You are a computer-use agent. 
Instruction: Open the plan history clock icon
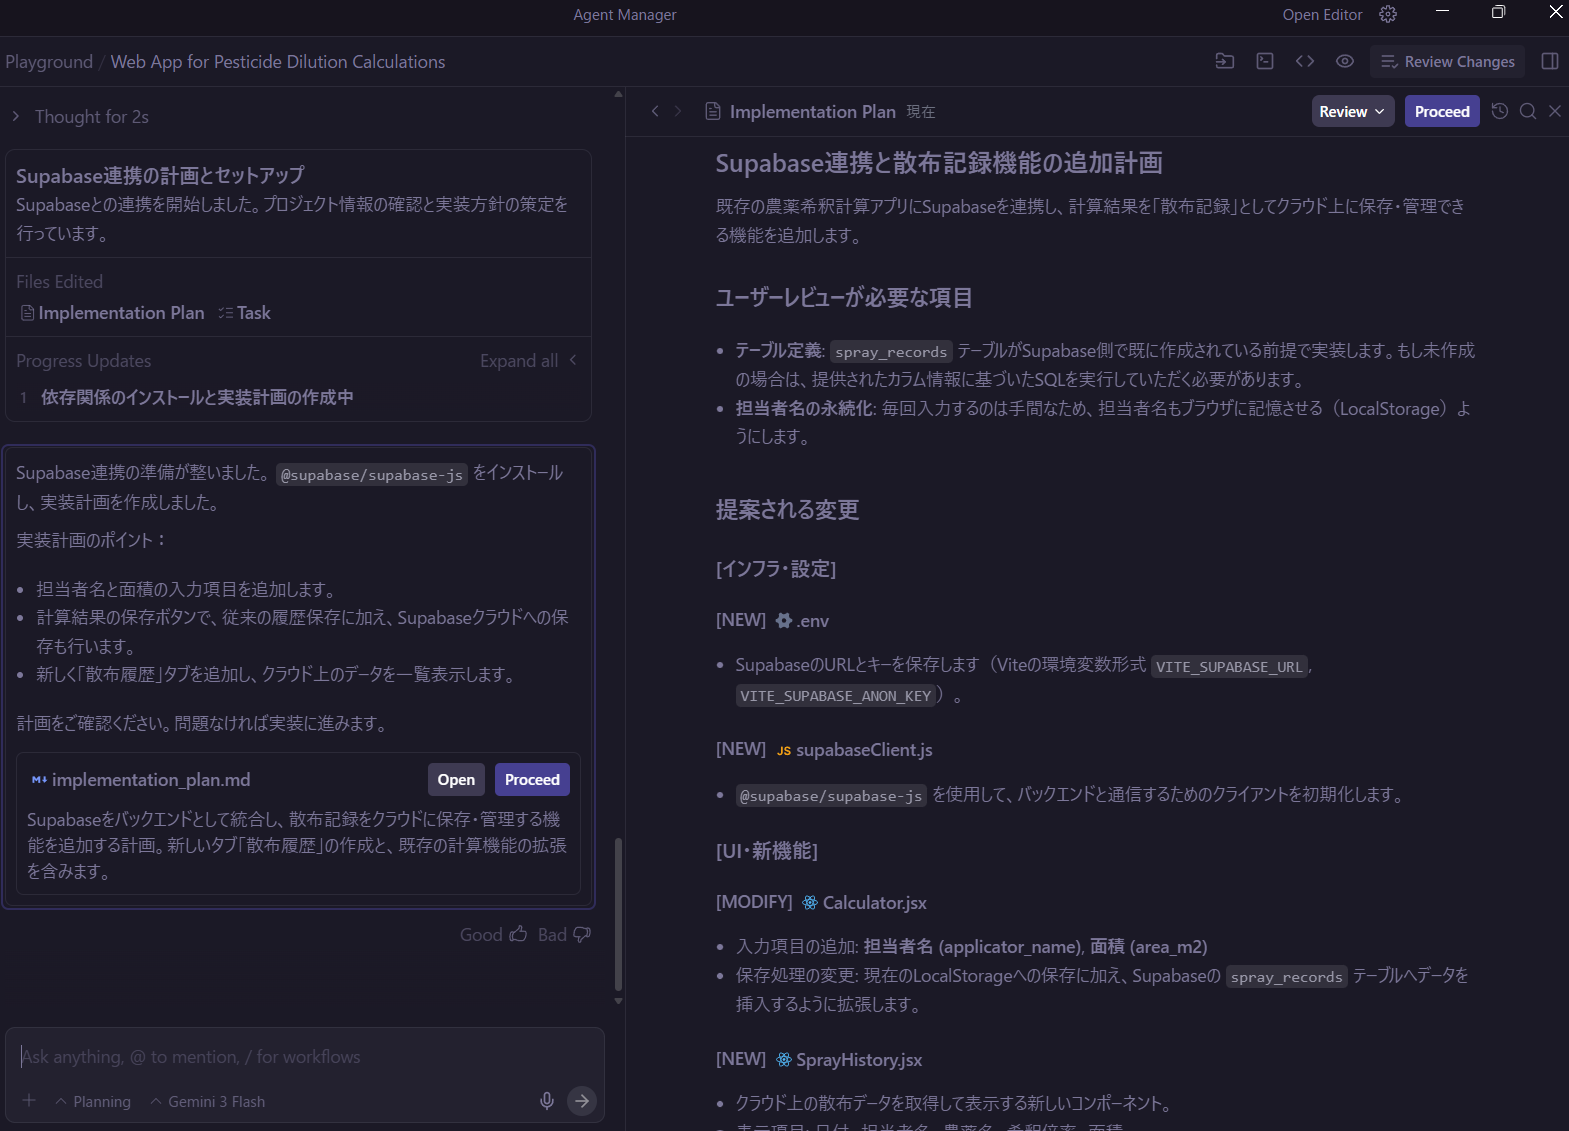tap(1499, 111)
